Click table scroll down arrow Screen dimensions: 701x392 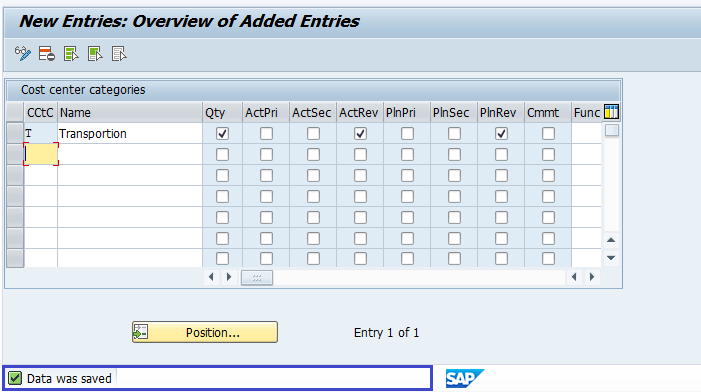(x=611, y=258)
